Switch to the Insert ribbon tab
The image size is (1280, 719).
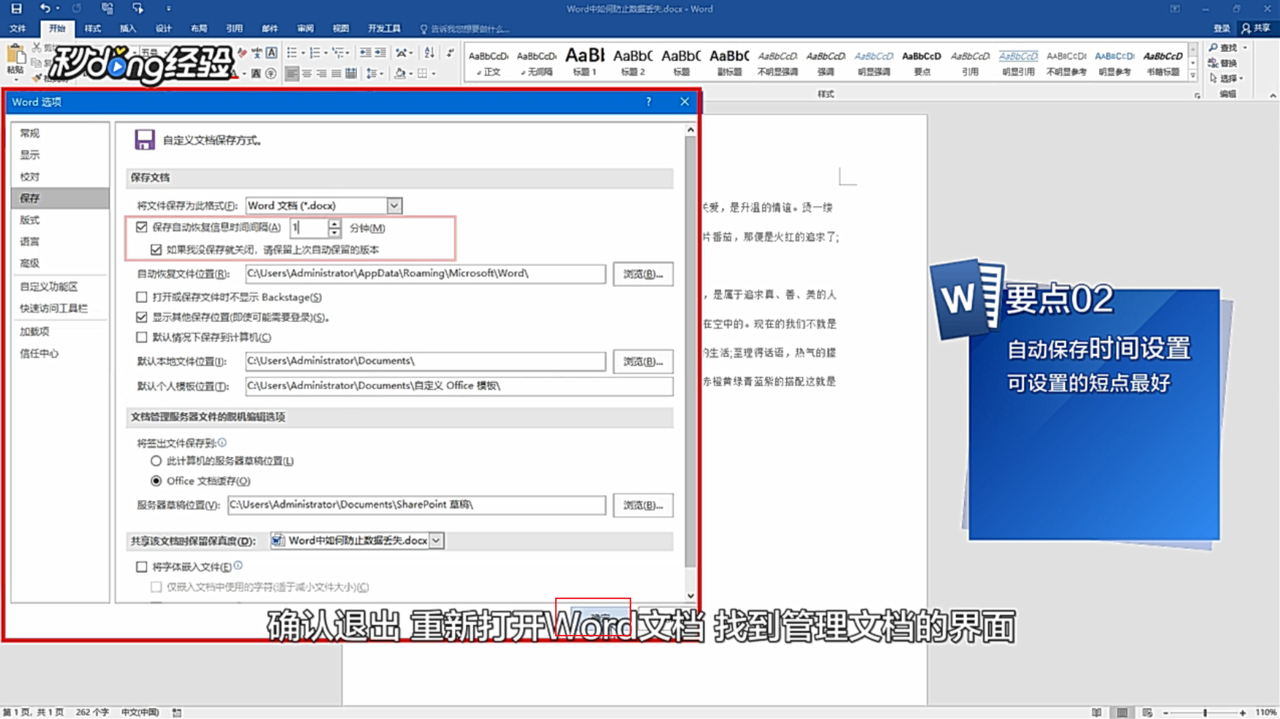tap(128, 29)
